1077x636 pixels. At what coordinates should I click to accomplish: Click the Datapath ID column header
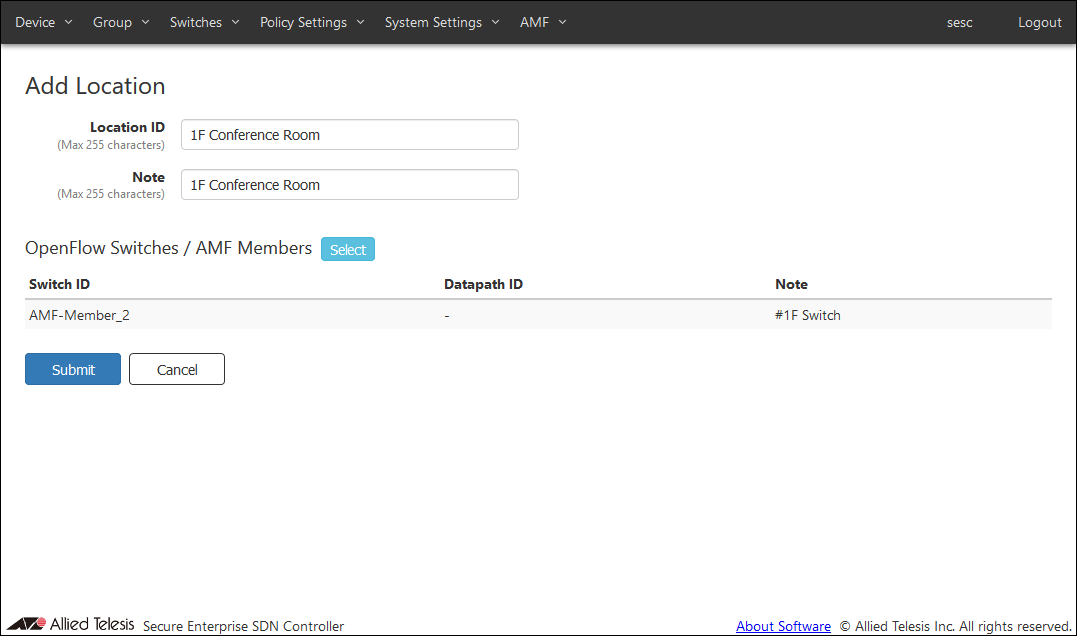[x=483, y=284]
